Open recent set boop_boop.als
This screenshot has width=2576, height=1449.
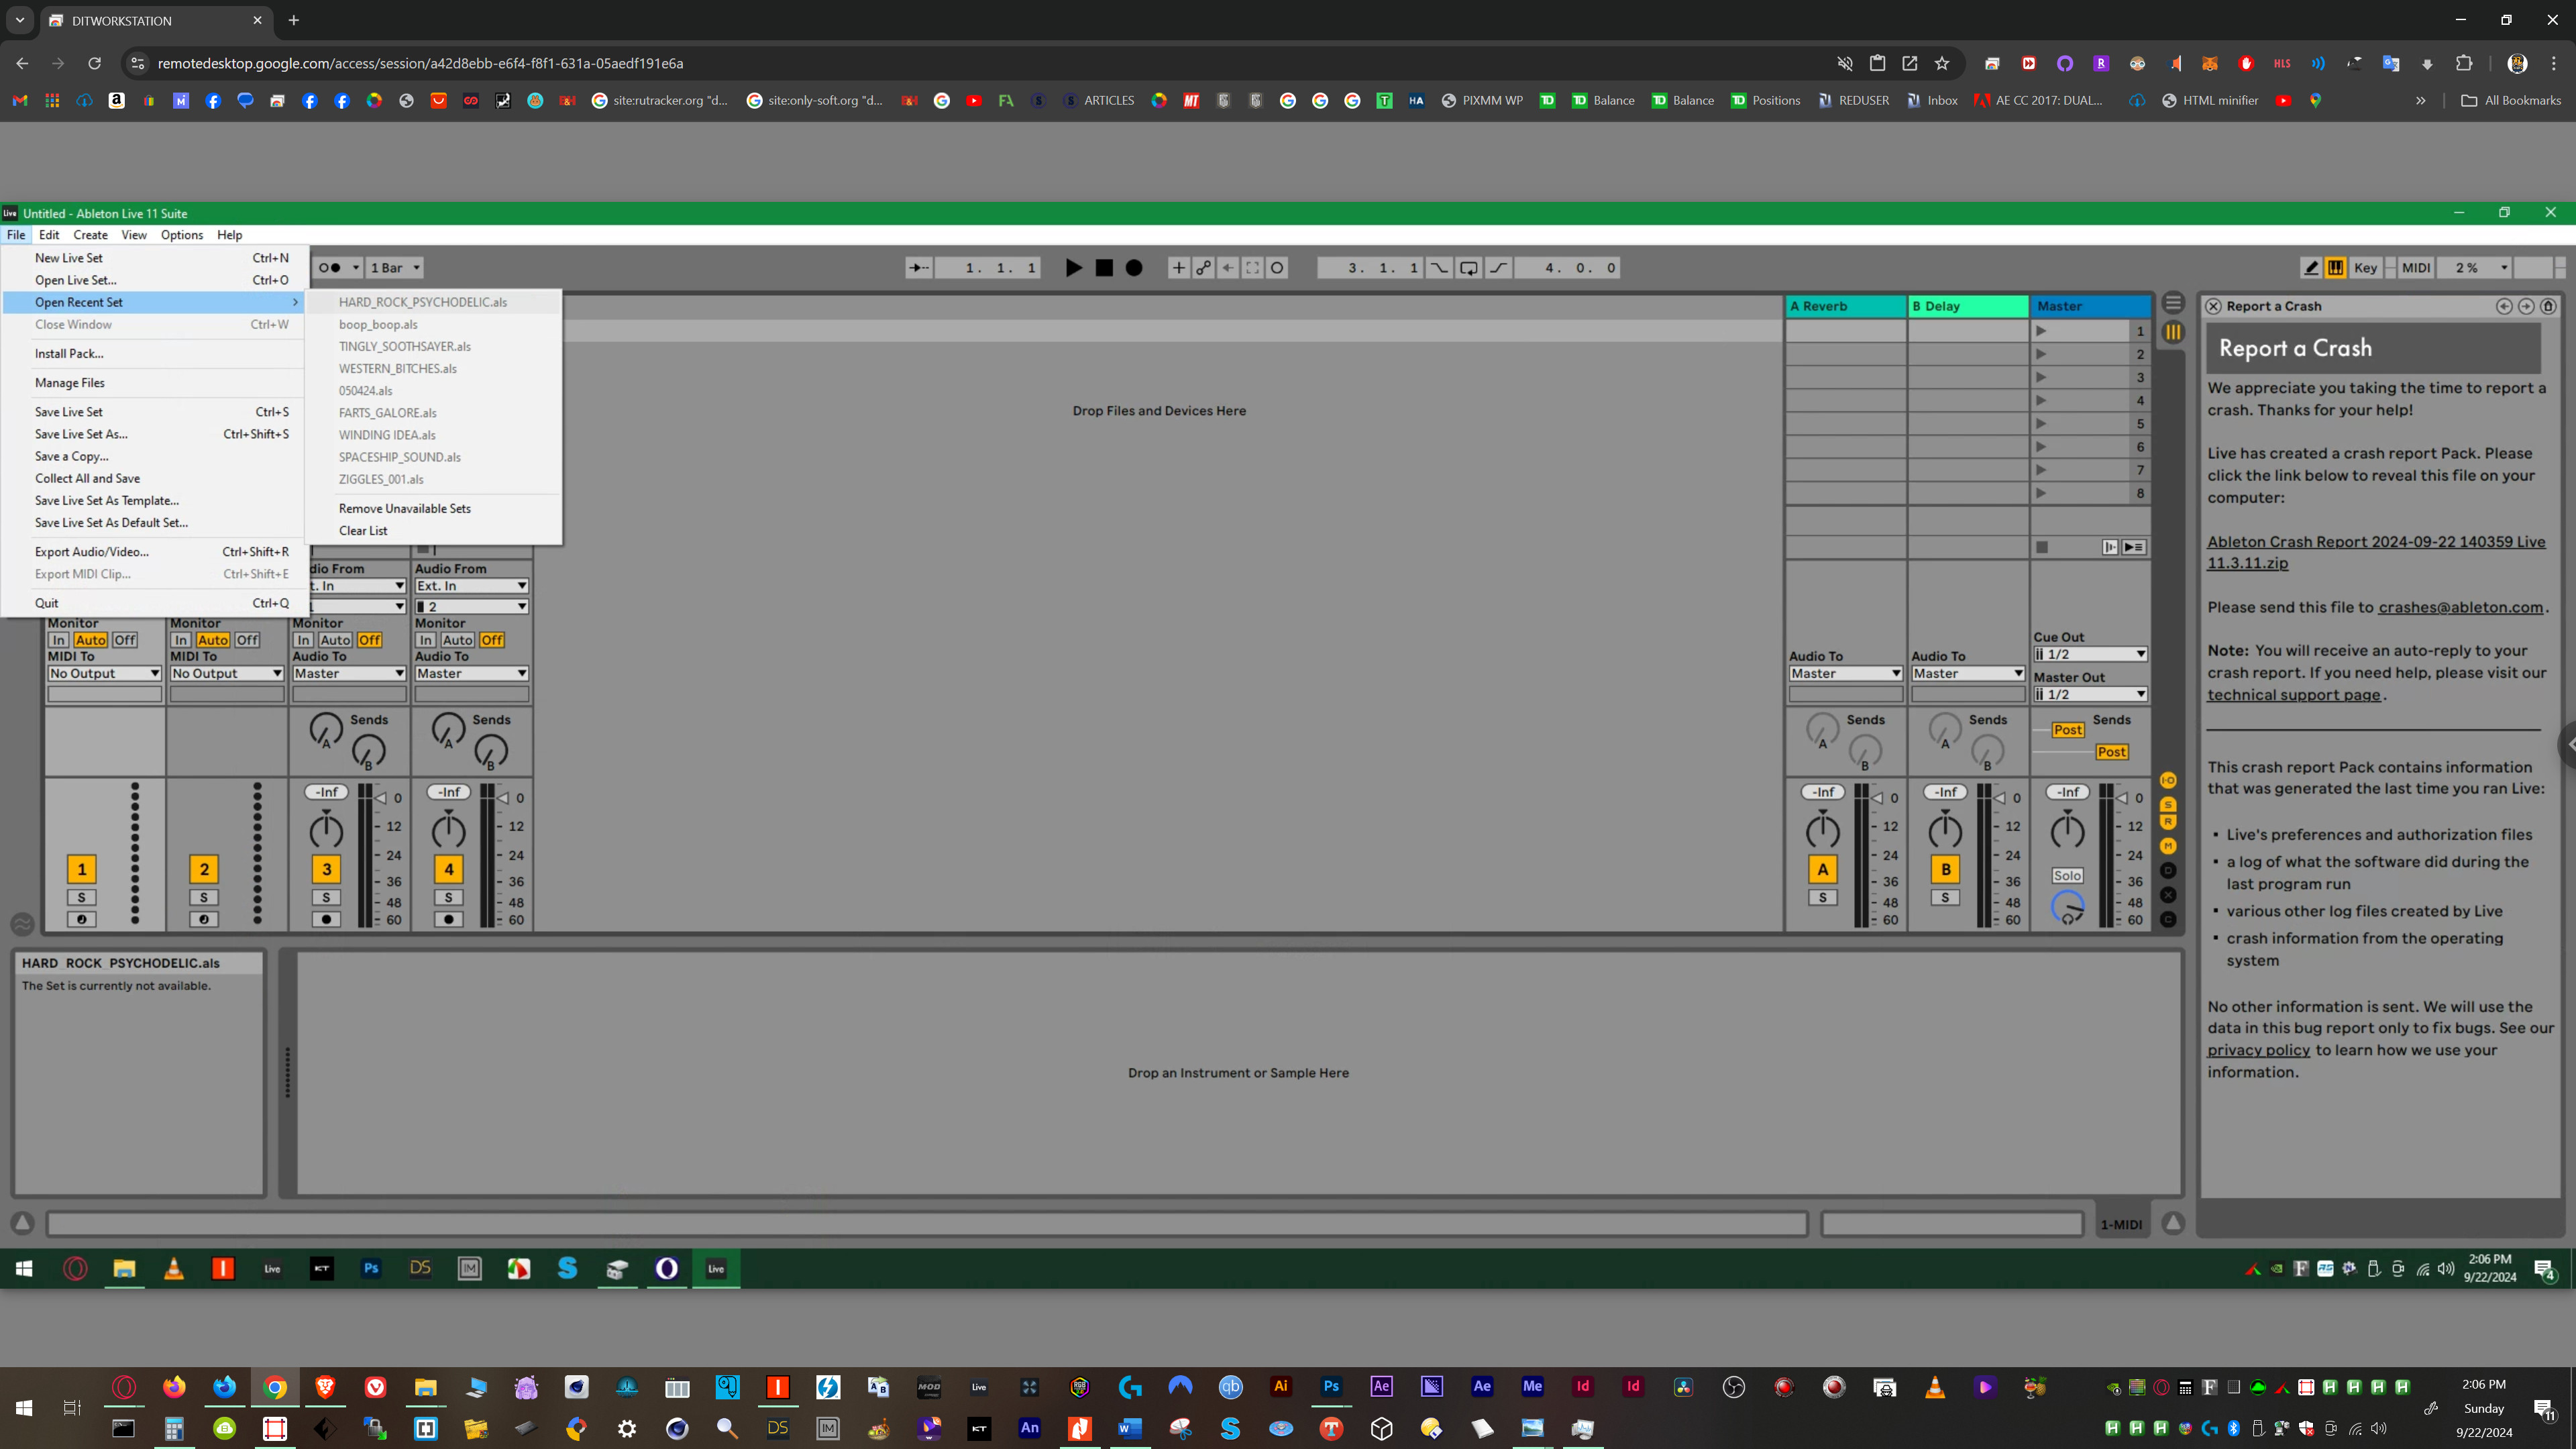pos(433,324)
